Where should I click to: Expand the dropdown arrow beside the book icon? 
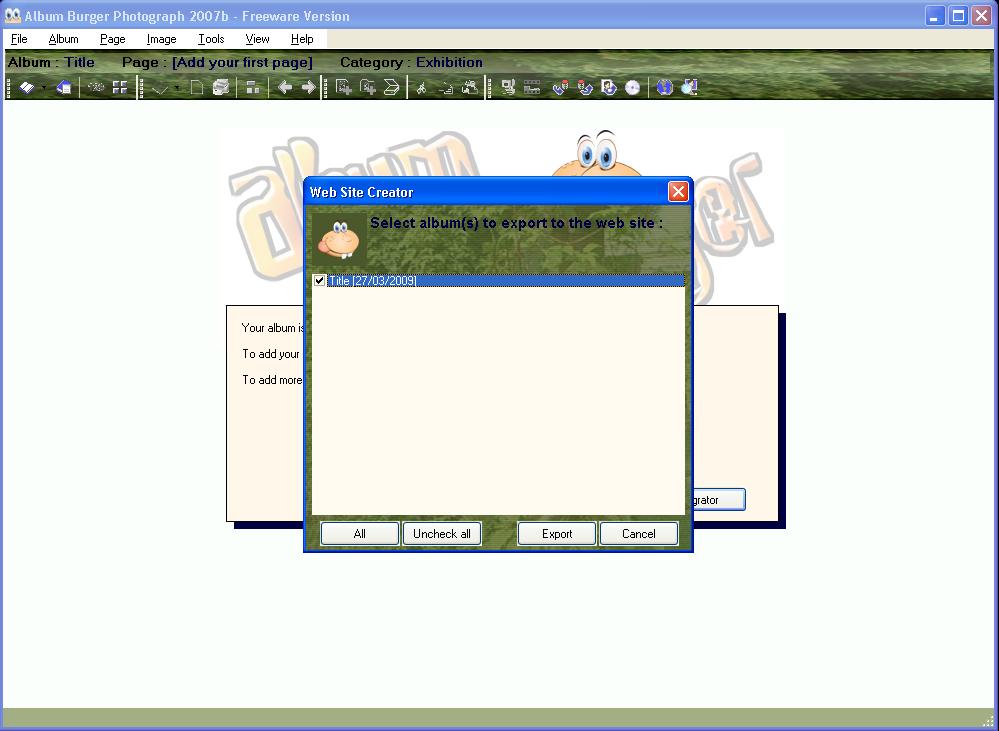pos(44,87)
